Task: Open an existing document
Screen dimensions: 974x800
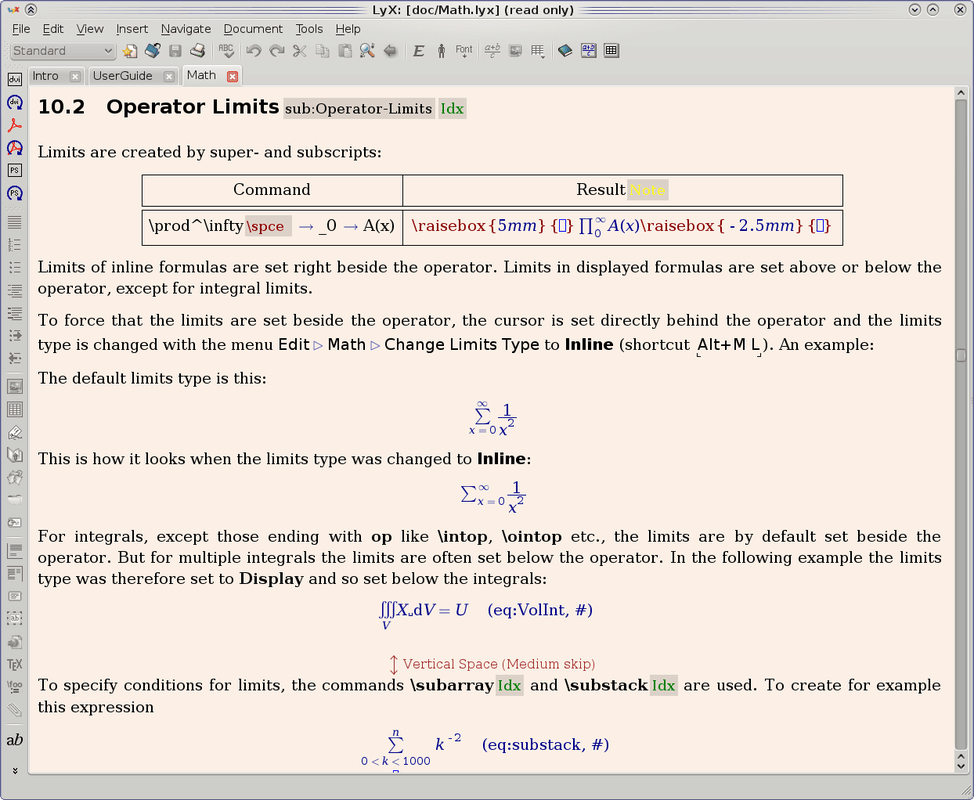Action: point(153,50)
